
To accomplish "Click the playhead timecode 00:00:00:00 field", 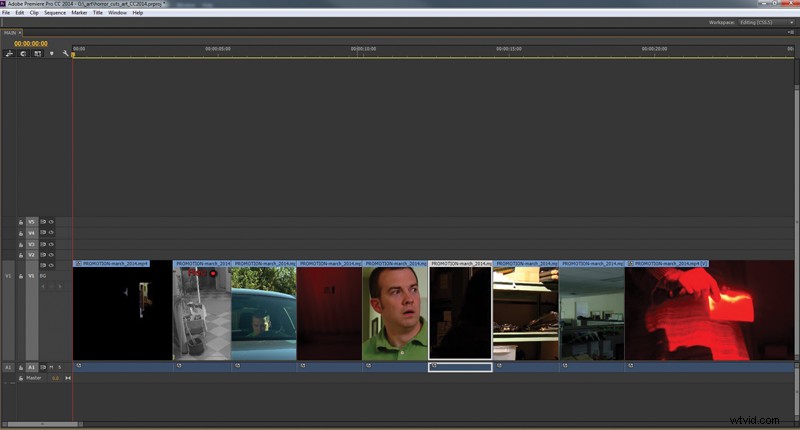I will pyautogui.click(x=31, y=44).
